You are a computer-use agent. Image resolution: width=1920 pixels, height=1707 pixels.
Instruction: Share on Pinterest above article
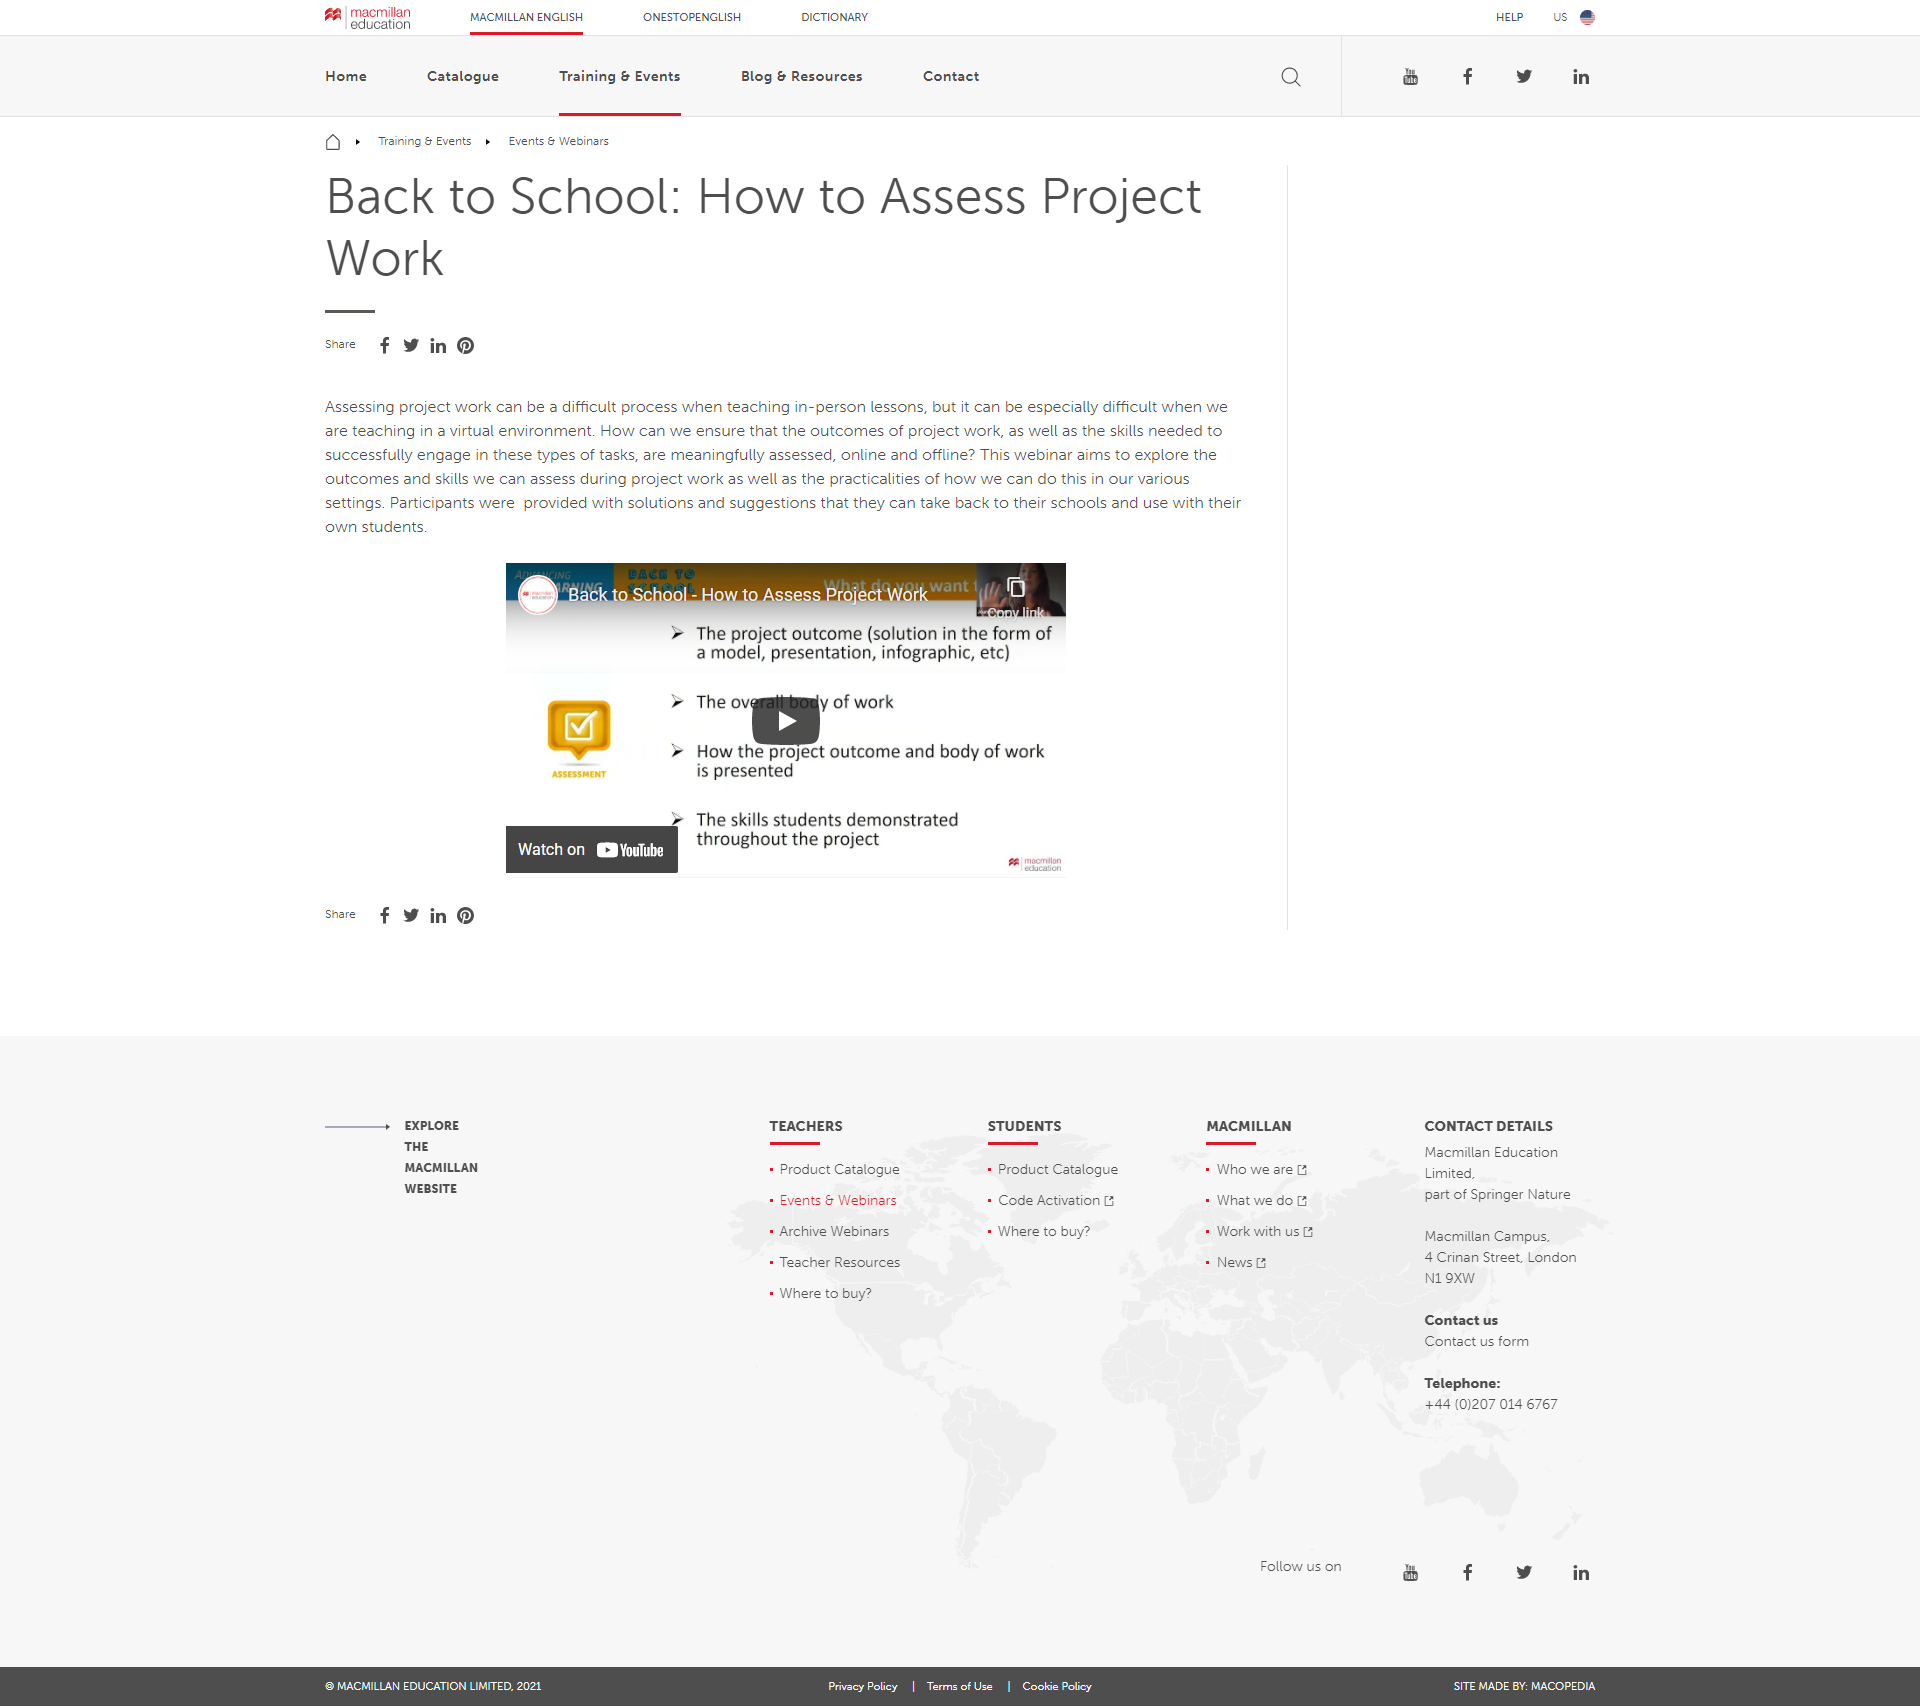tap(465, 346)
